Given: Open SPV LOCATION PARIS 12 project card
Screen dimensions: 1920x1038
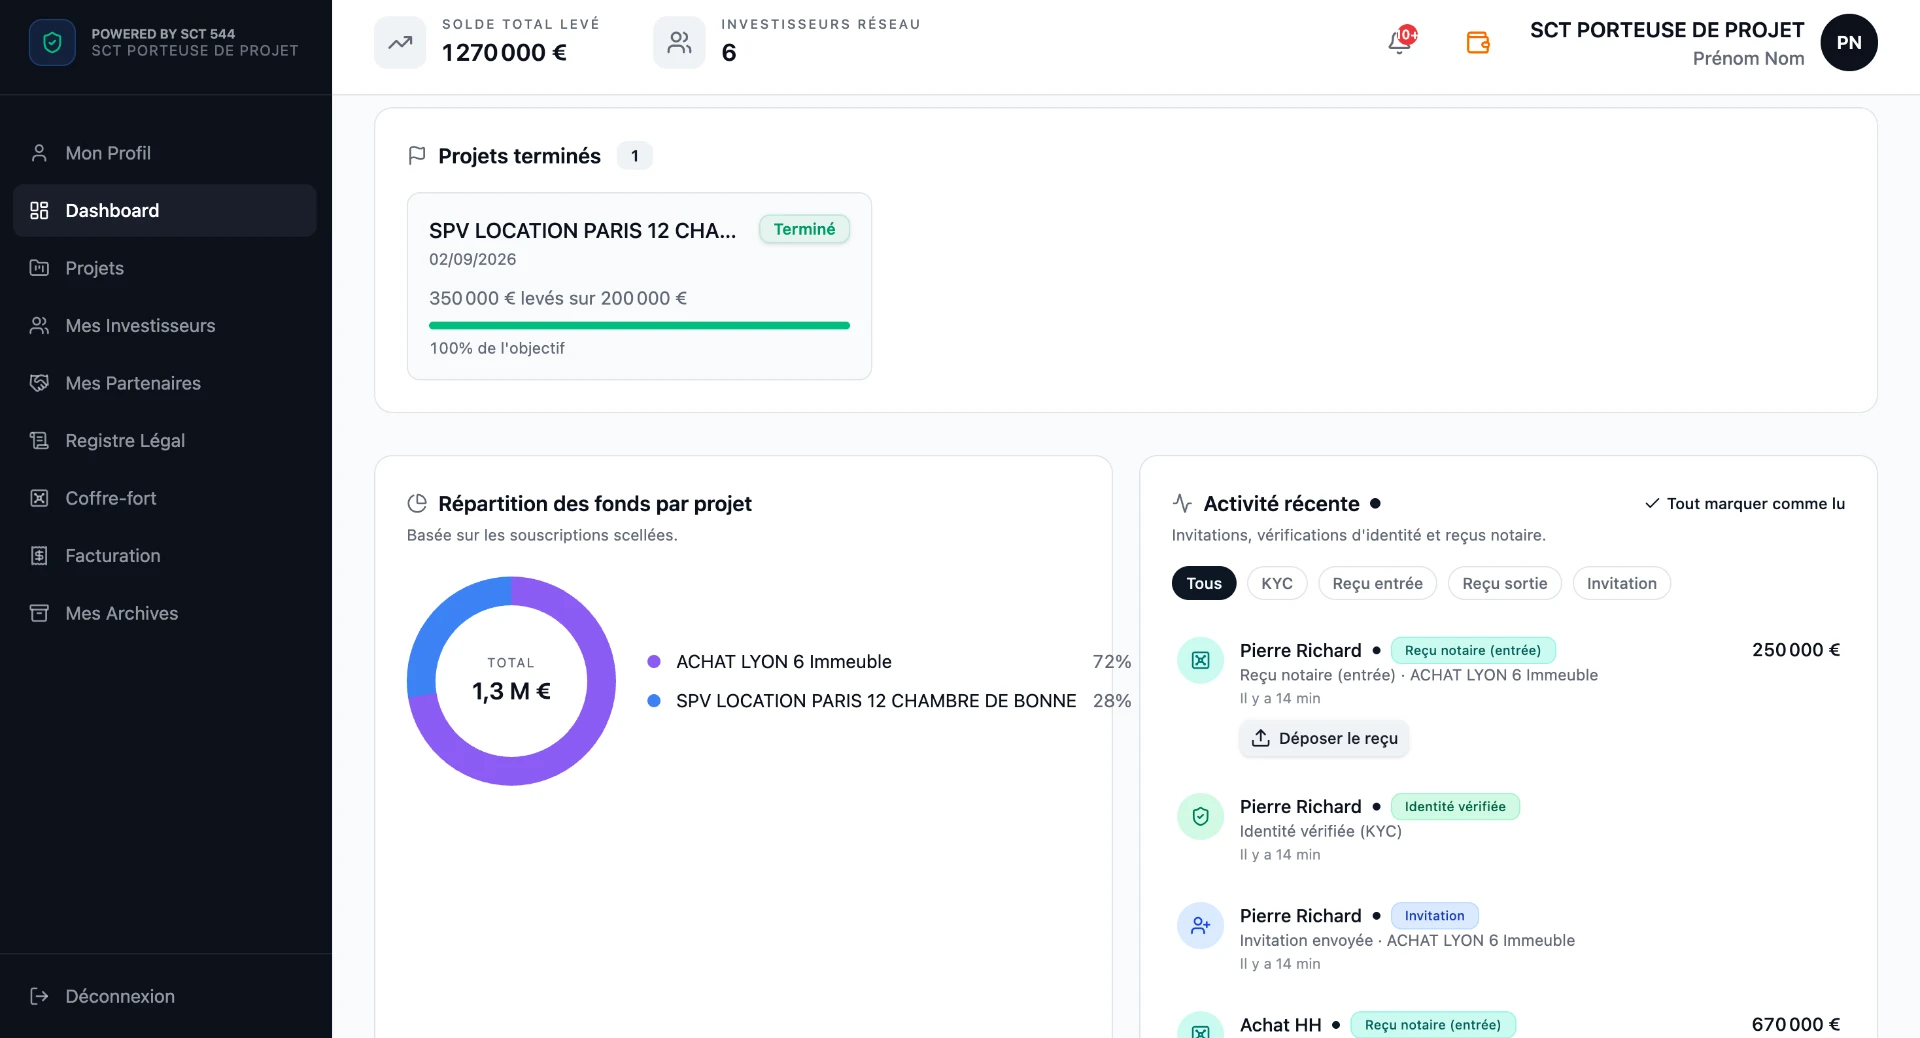Looking at the screenshot, I should pyautogui.click(x=639, y=286).
